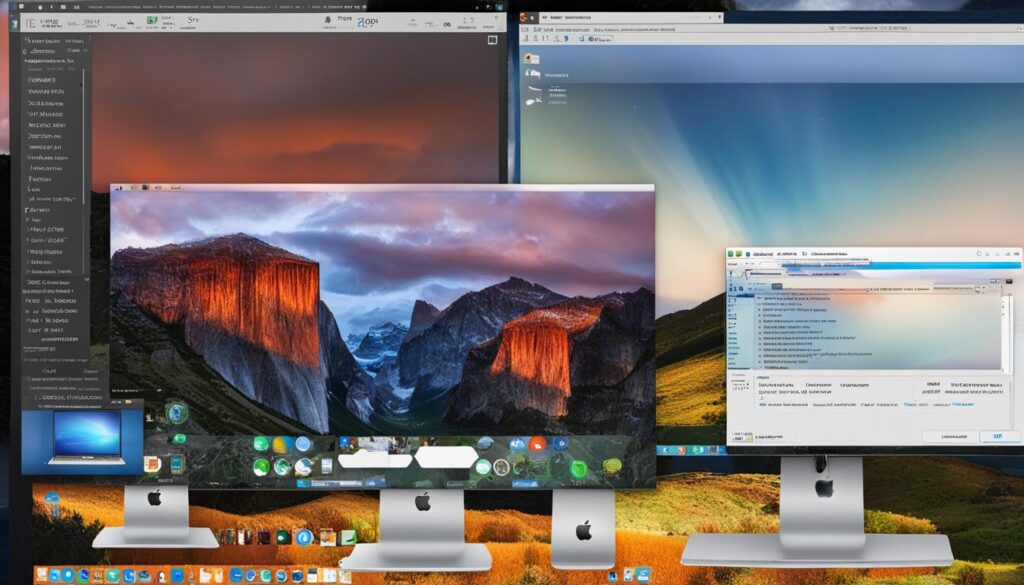Click the small square icon in the dark window's top-right corner

pyautogui.click(x=492, y=40)
